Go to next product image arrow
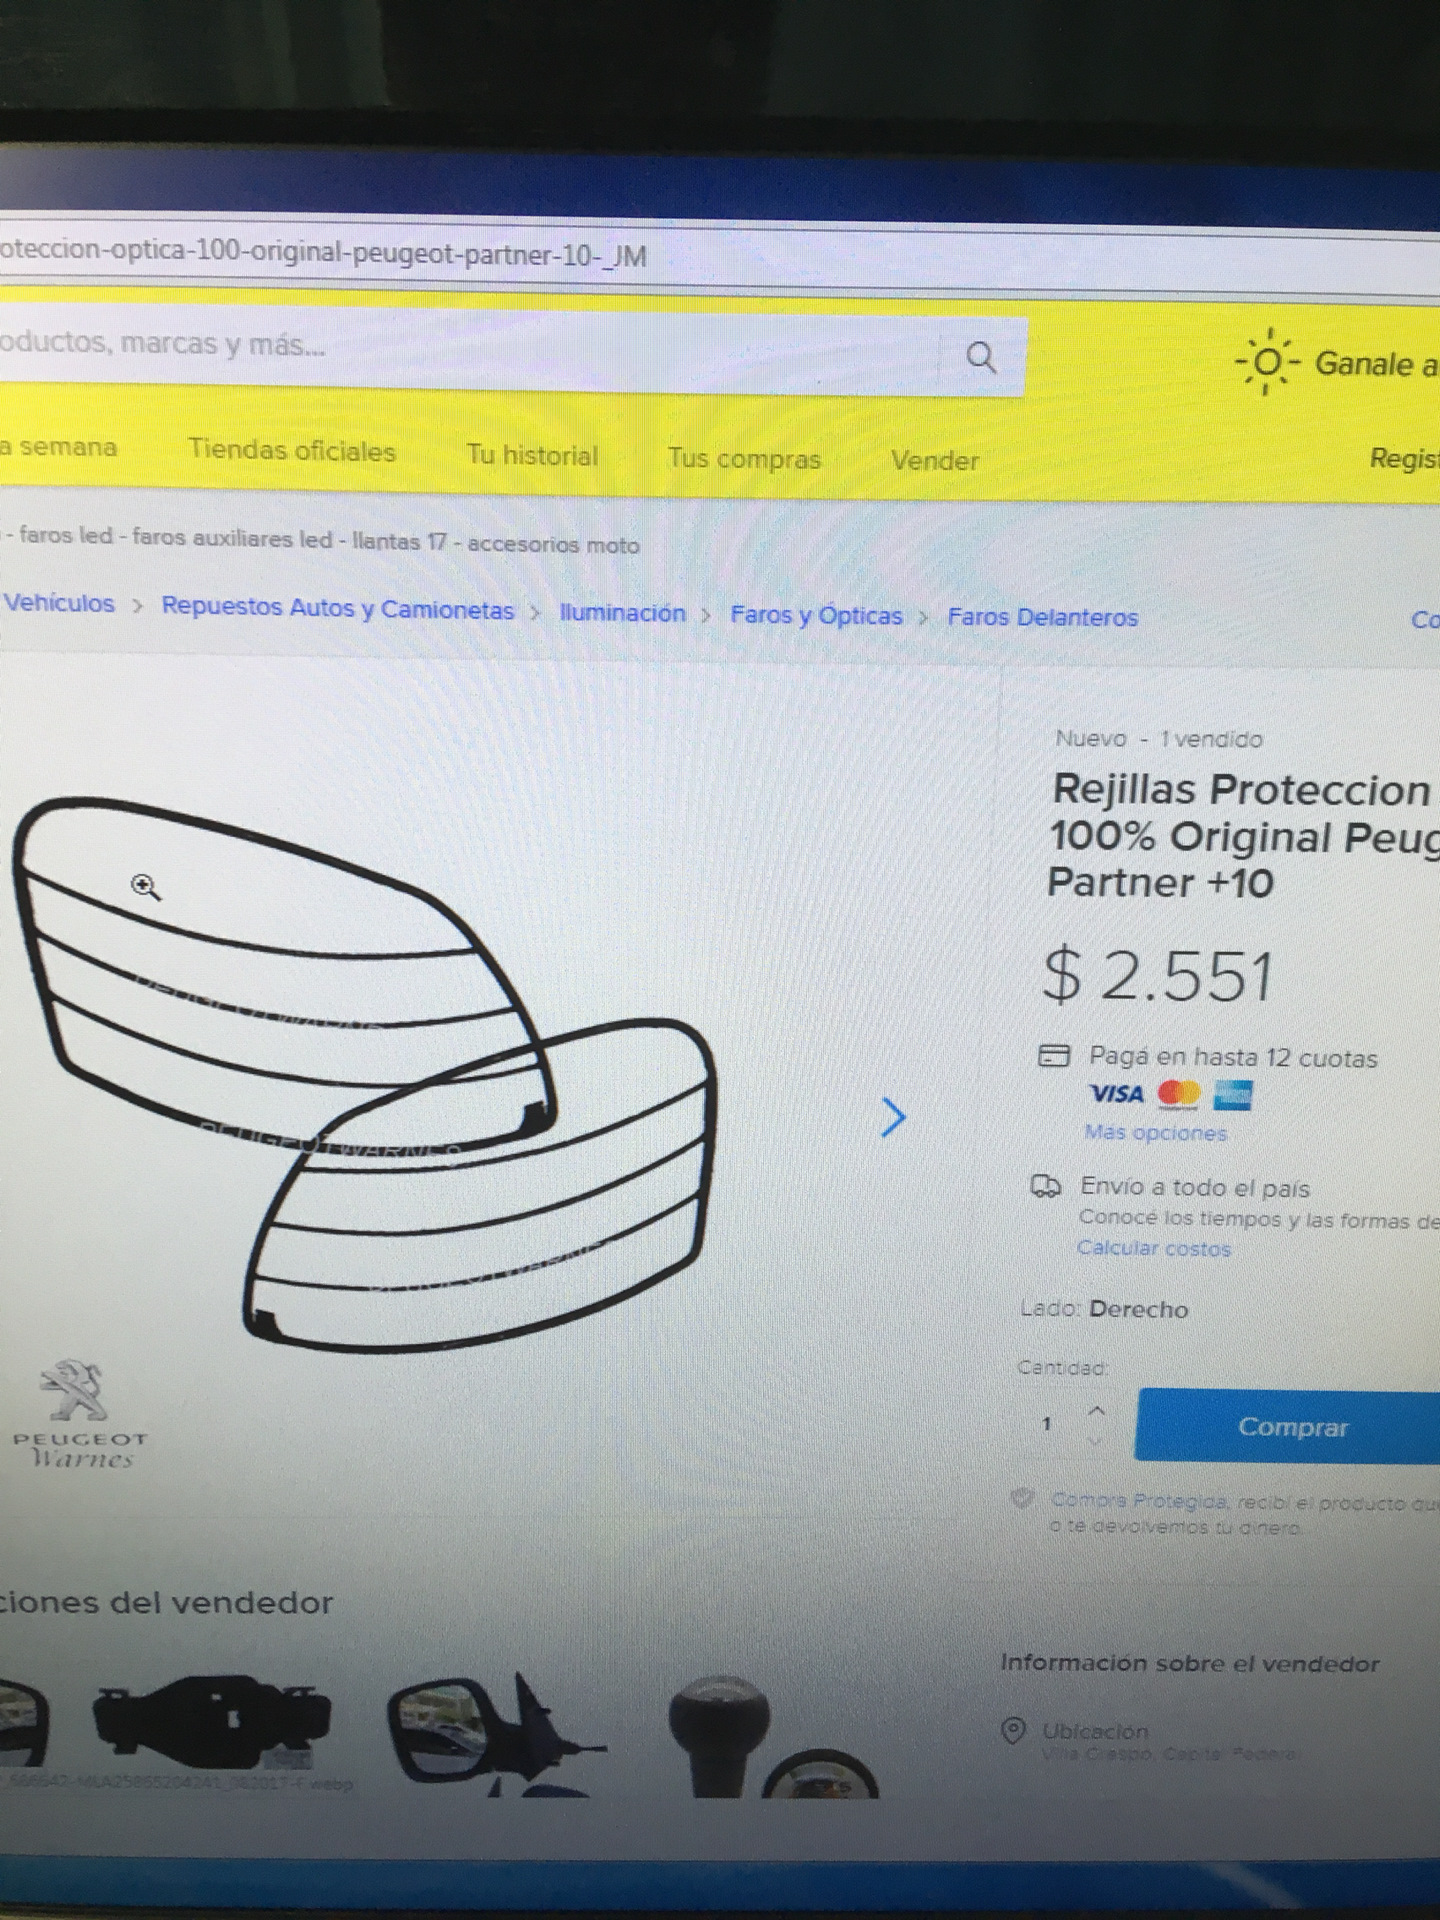The height and width of the screenshot is (1920, 1440). click(x=893, y=1117)
